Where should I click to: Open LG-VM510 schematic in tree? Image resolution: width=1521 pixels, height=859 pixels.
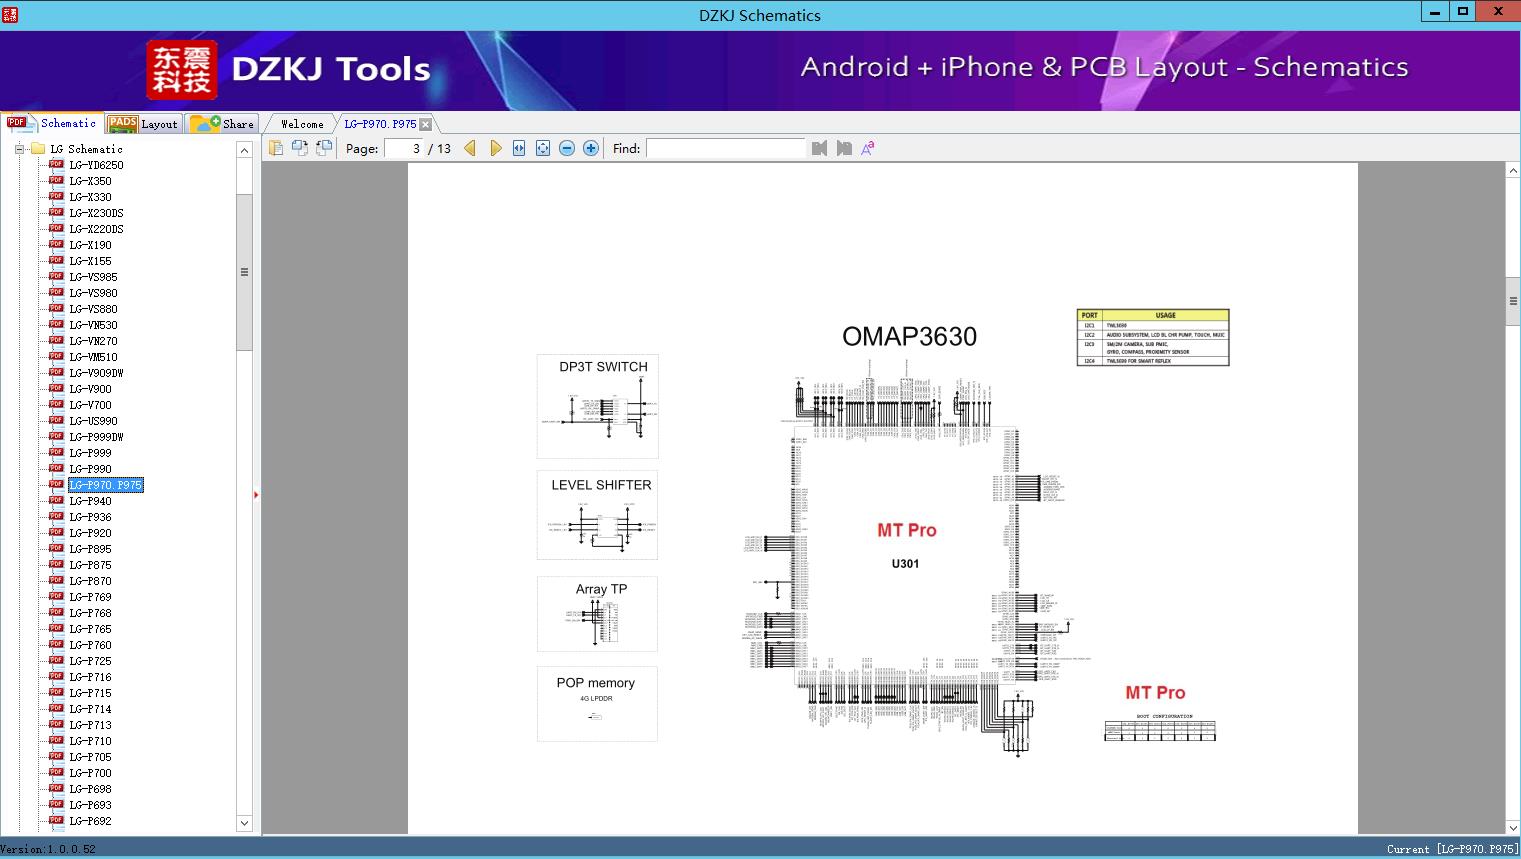[x=93, y=357]
